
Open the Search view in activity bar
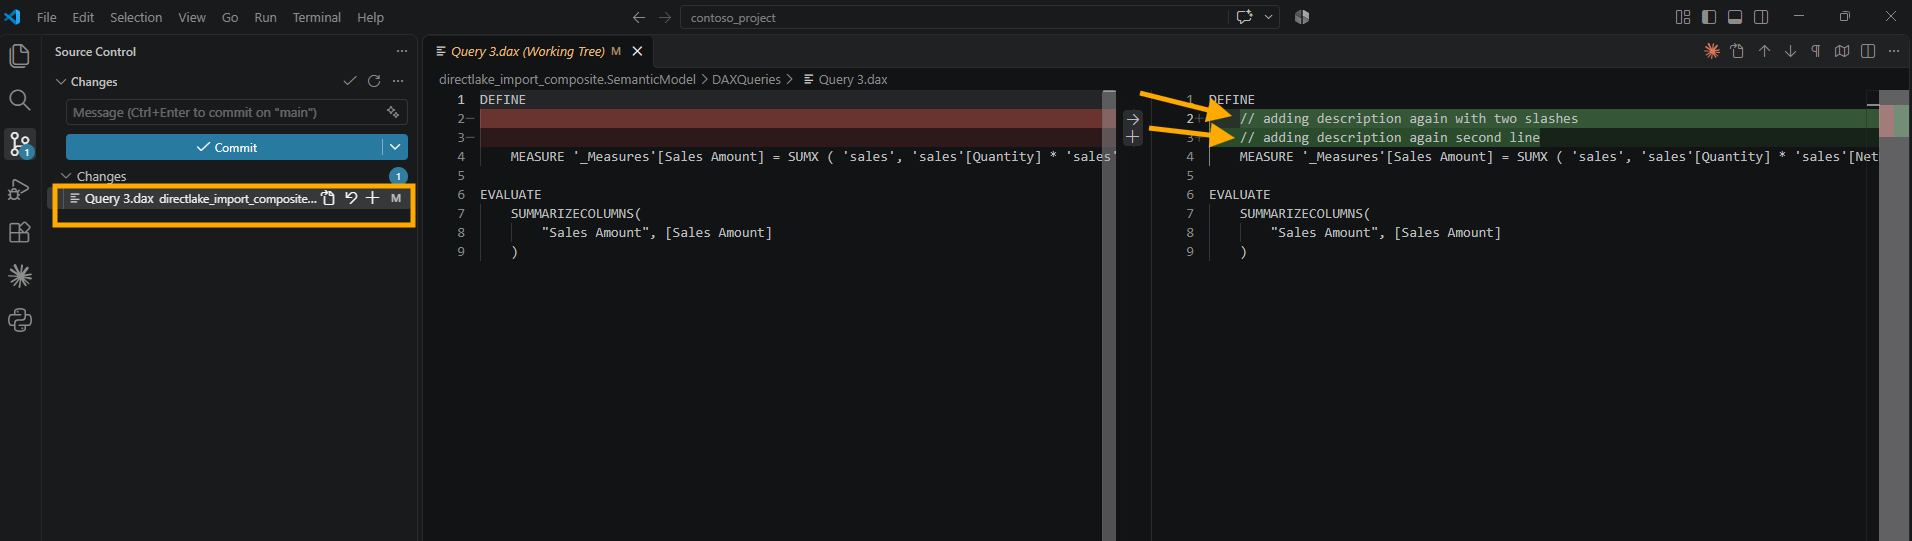point(19,100)
